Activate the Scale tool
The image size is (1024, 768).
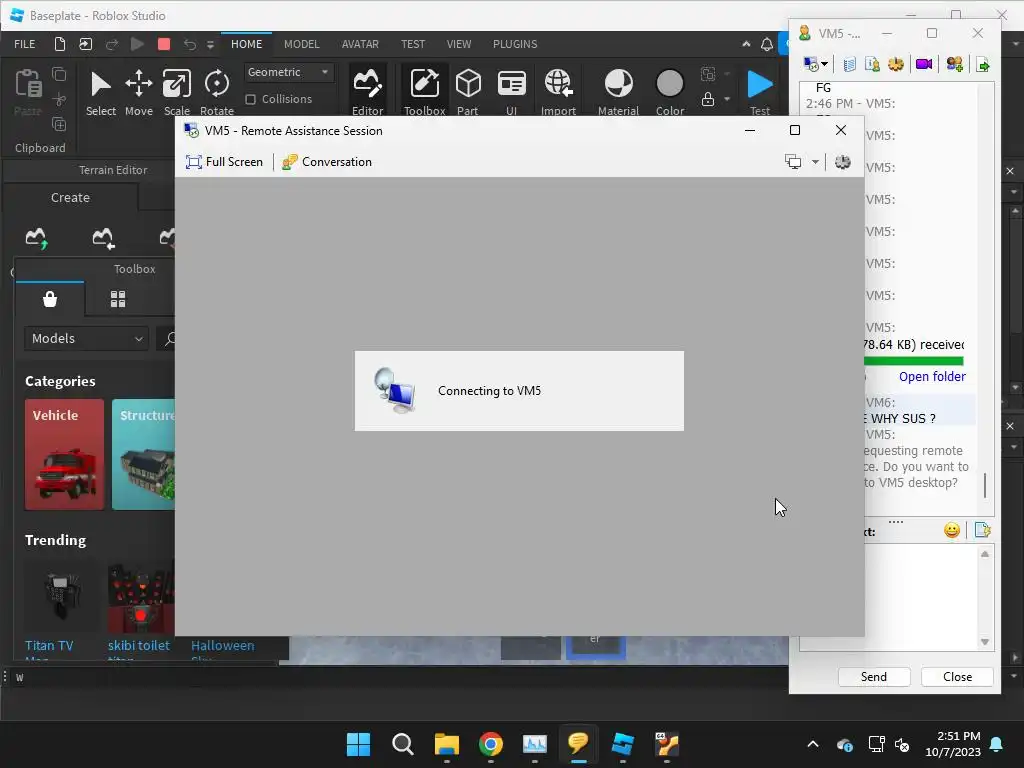pyautogui.click(x=176, y=93)
